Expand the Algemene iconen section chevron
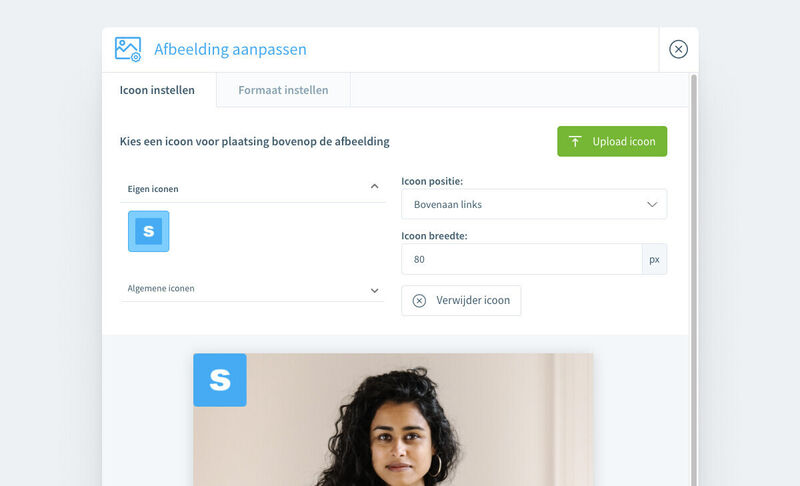The image size is (800, 486). coord(374,291)
